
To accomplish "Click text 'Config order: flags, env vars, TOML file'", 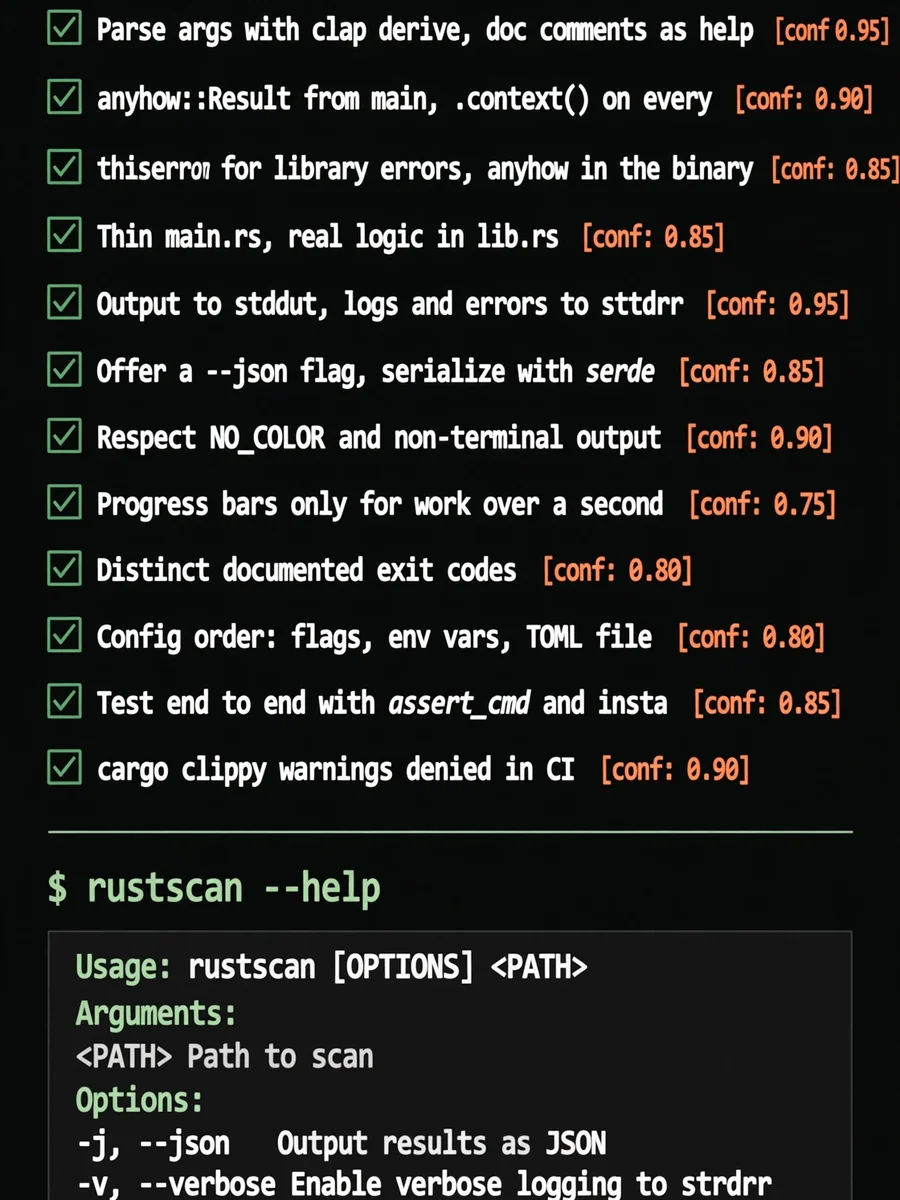I will point(374,636).
